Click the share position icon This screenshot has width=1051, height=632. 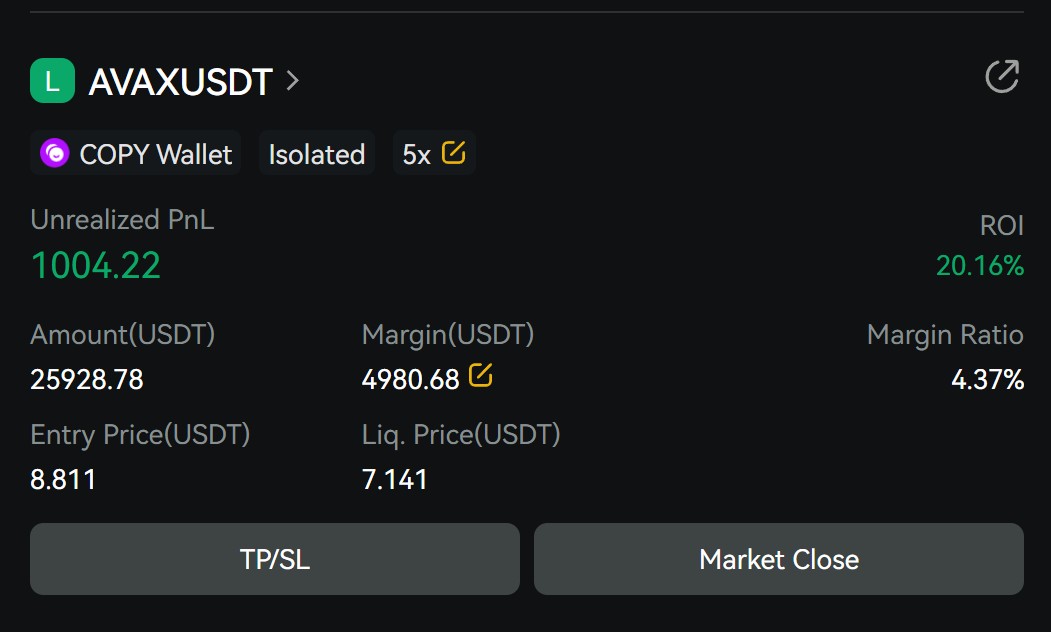(x=1001, y=77)
